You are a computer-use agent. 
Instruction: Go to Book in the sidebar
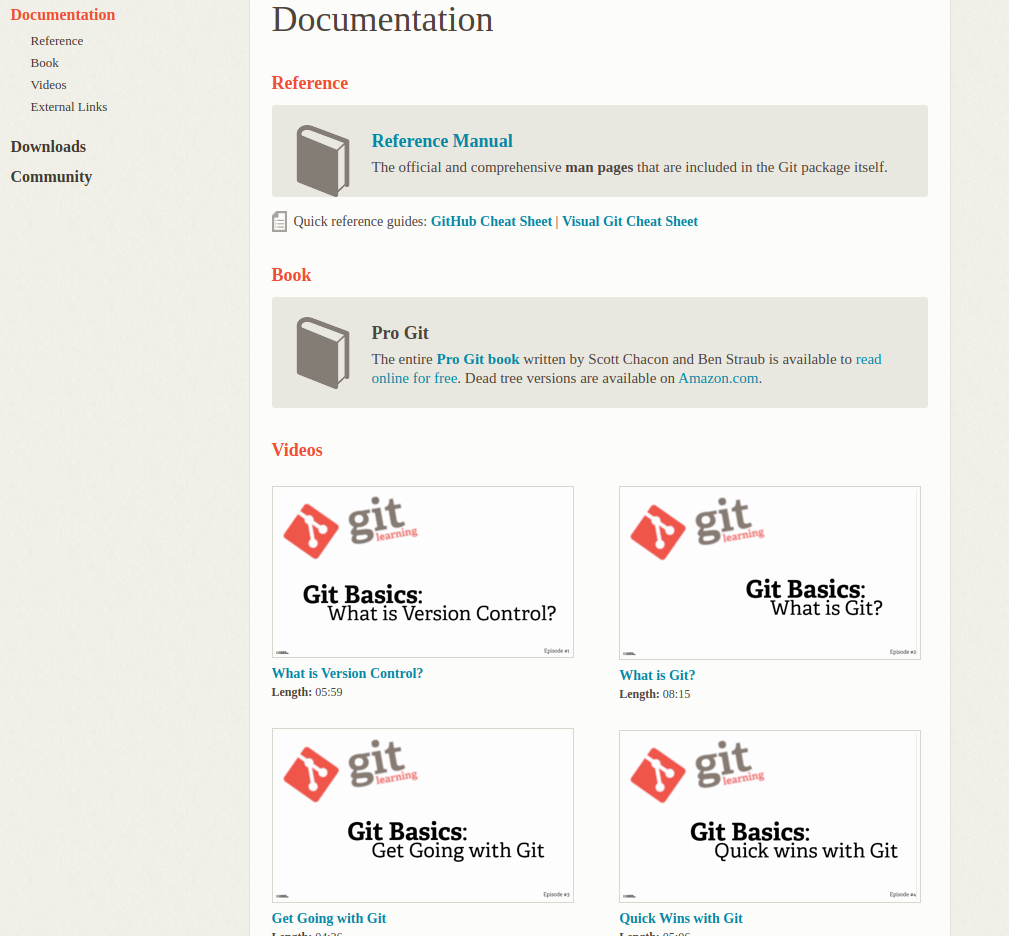coord(44,63)
